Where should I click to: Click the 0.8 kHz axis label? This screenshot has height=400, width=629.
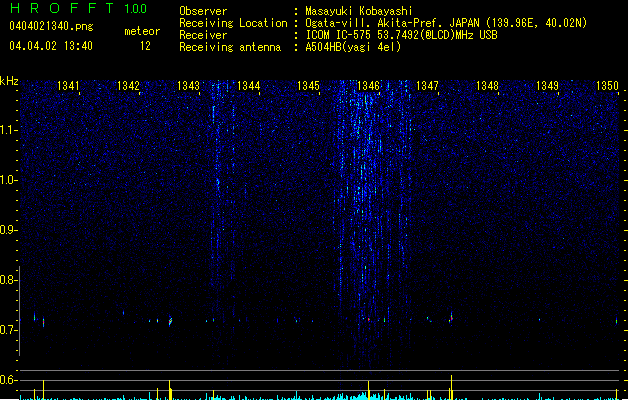pos(9,280)
